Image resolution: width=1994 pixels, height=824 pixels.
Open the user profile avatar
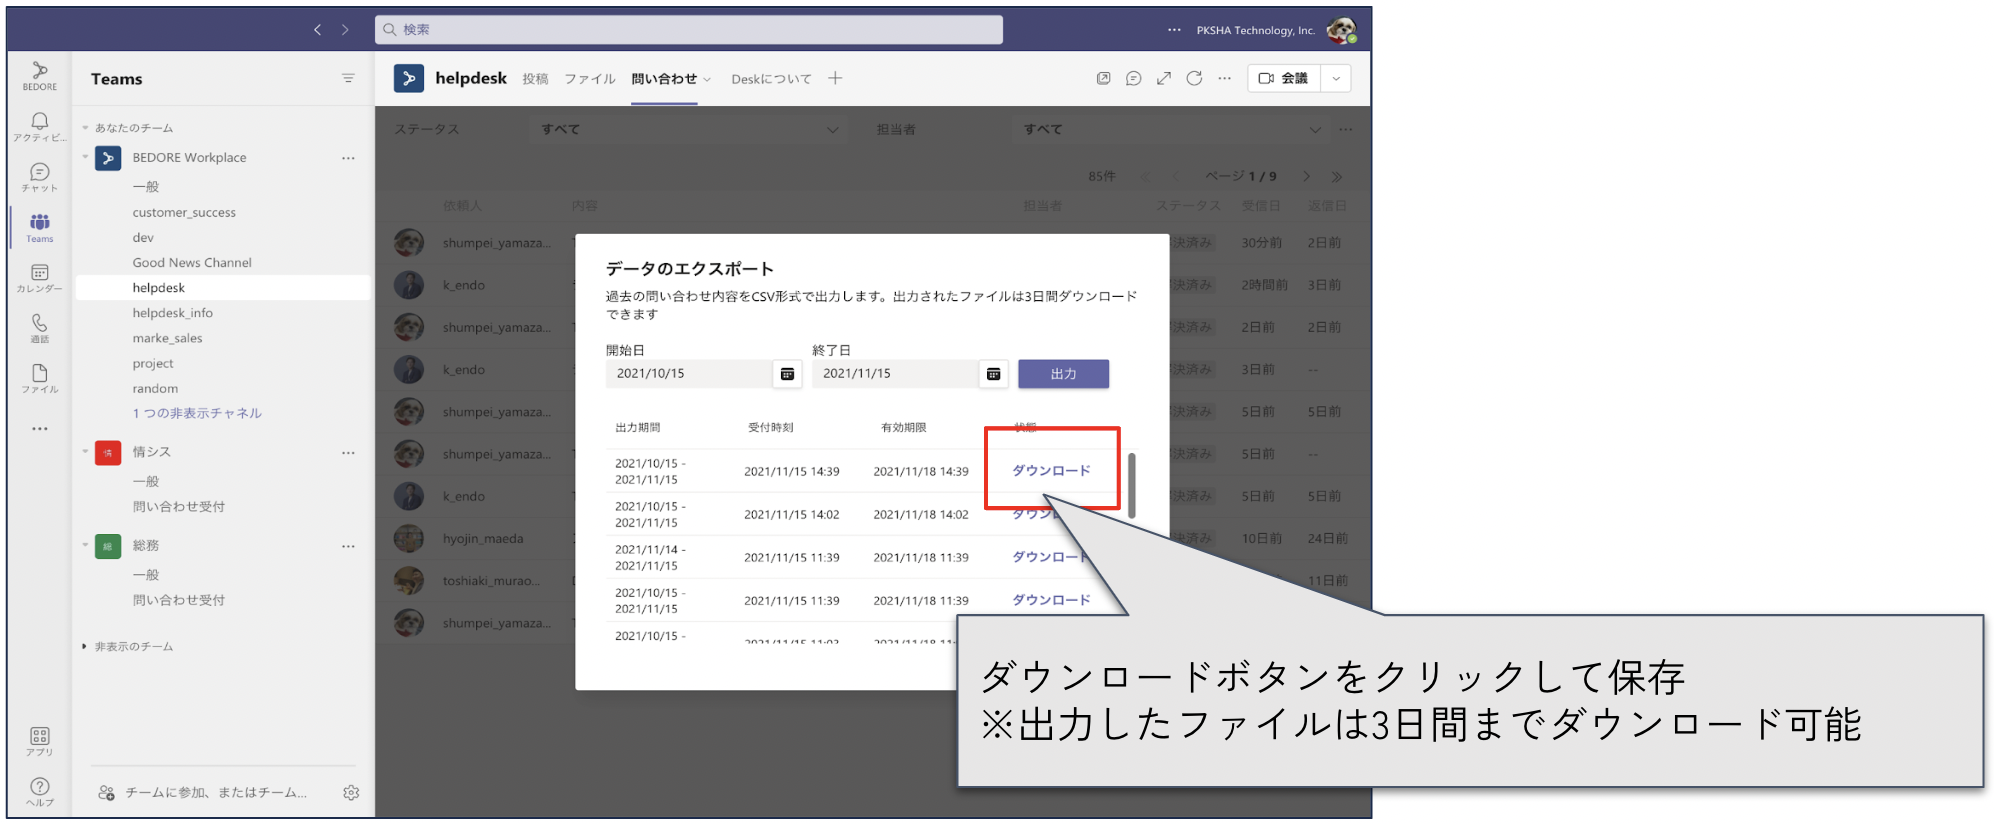click(1341, 30)
